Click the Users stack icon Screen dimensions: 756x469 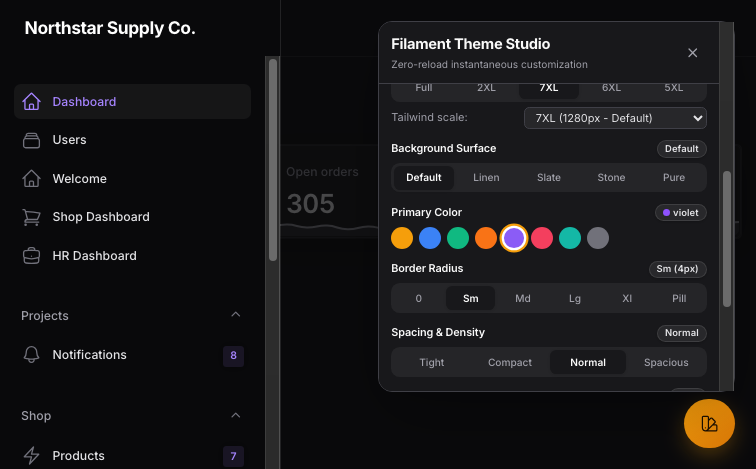pyautogui.click(x=31, y=140)
